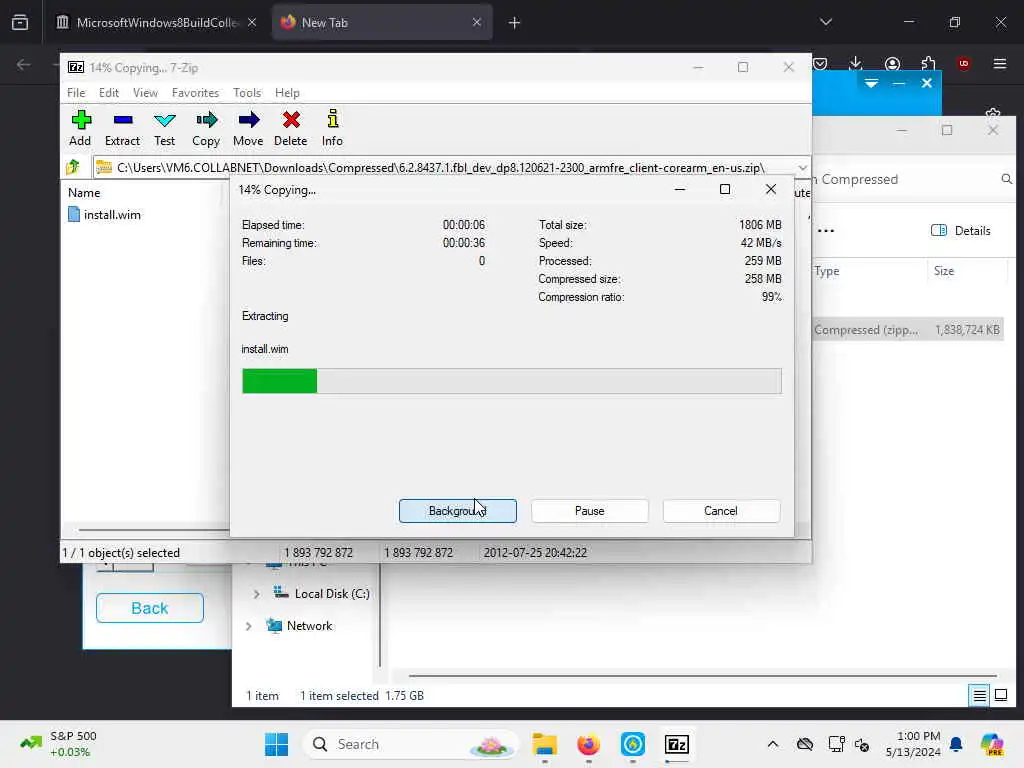This screenshot has width=1024, height=768.
Task: Expand the Network tree node
Action: tap(248, 626)
